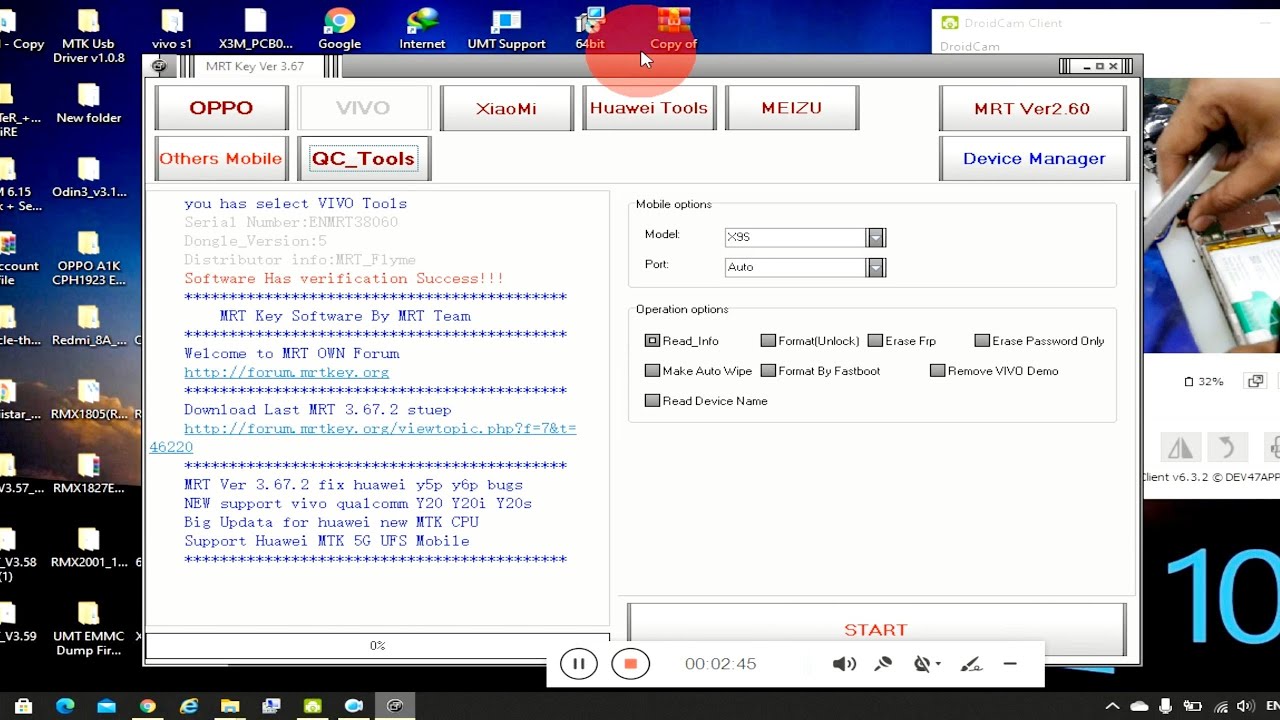Open Internet Explorer from the taskbar
The height and width of the screenshot is (720, 1280).
tap(189, 706)
